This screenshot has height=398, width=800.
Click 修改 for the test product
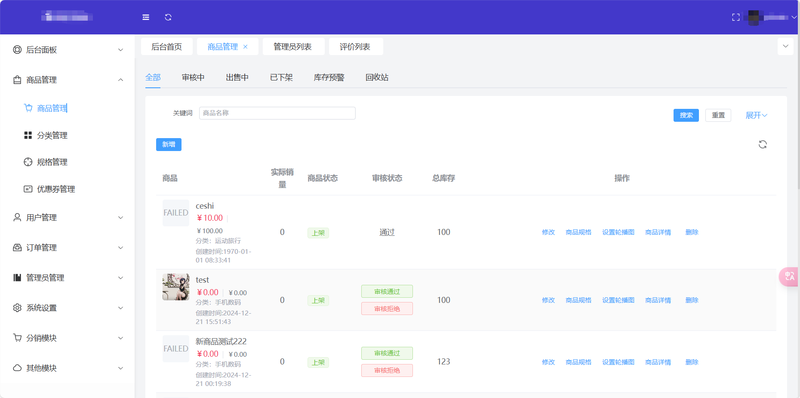[548, 300]
